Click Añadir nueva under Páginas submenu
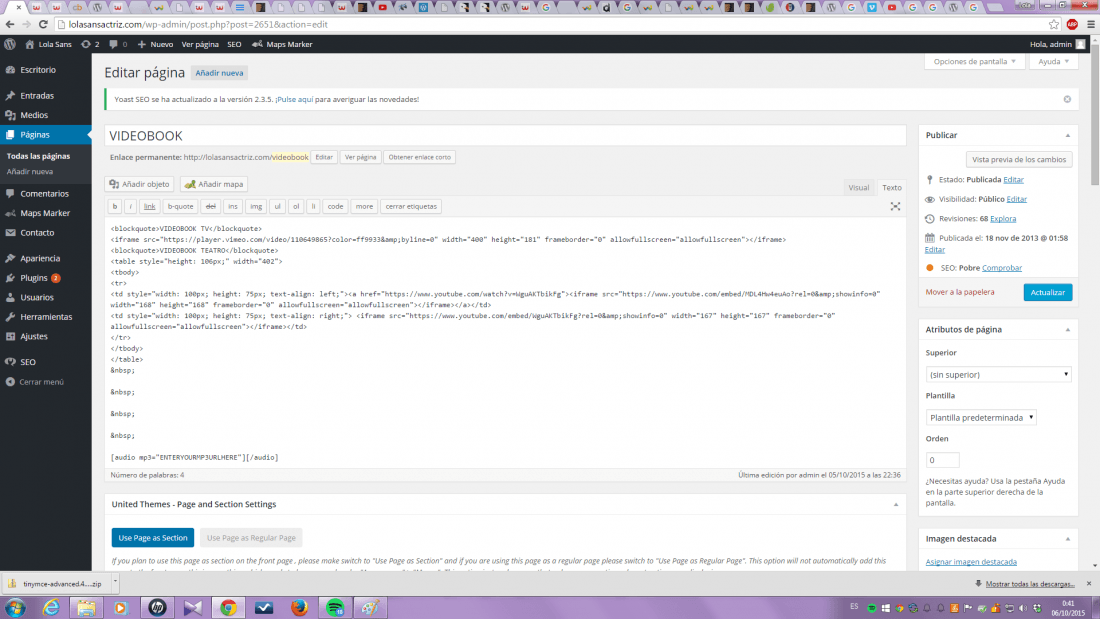Image resolution: width=1100 pixels, height=619 pixels. click(29, 172)
